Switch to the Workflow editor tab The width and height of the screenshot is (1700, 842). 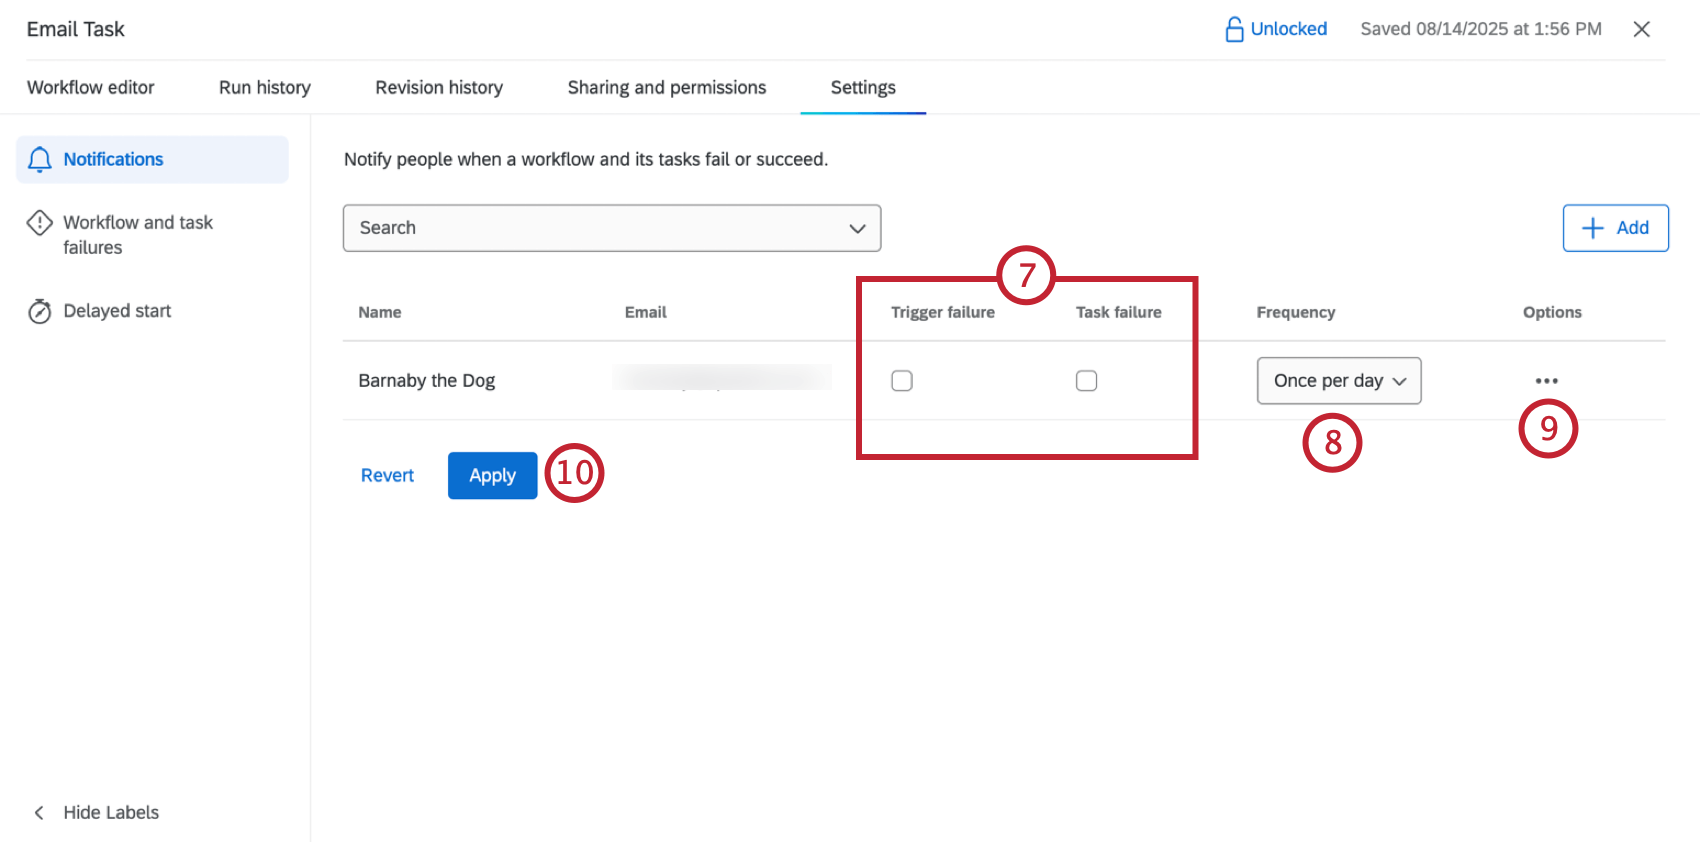(91, 88)
